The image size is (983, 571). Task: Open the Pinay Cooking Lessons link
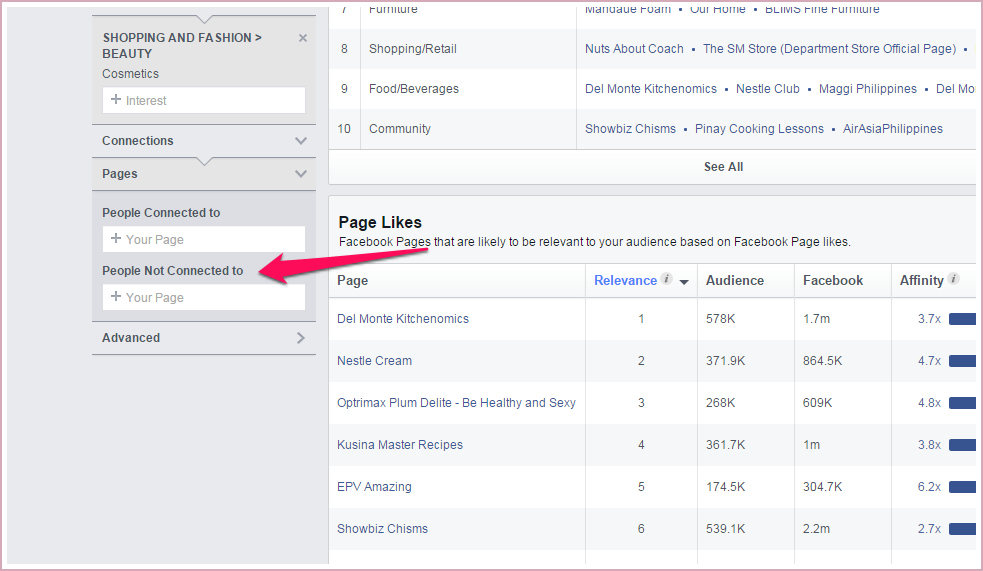[x=759, y=129]
